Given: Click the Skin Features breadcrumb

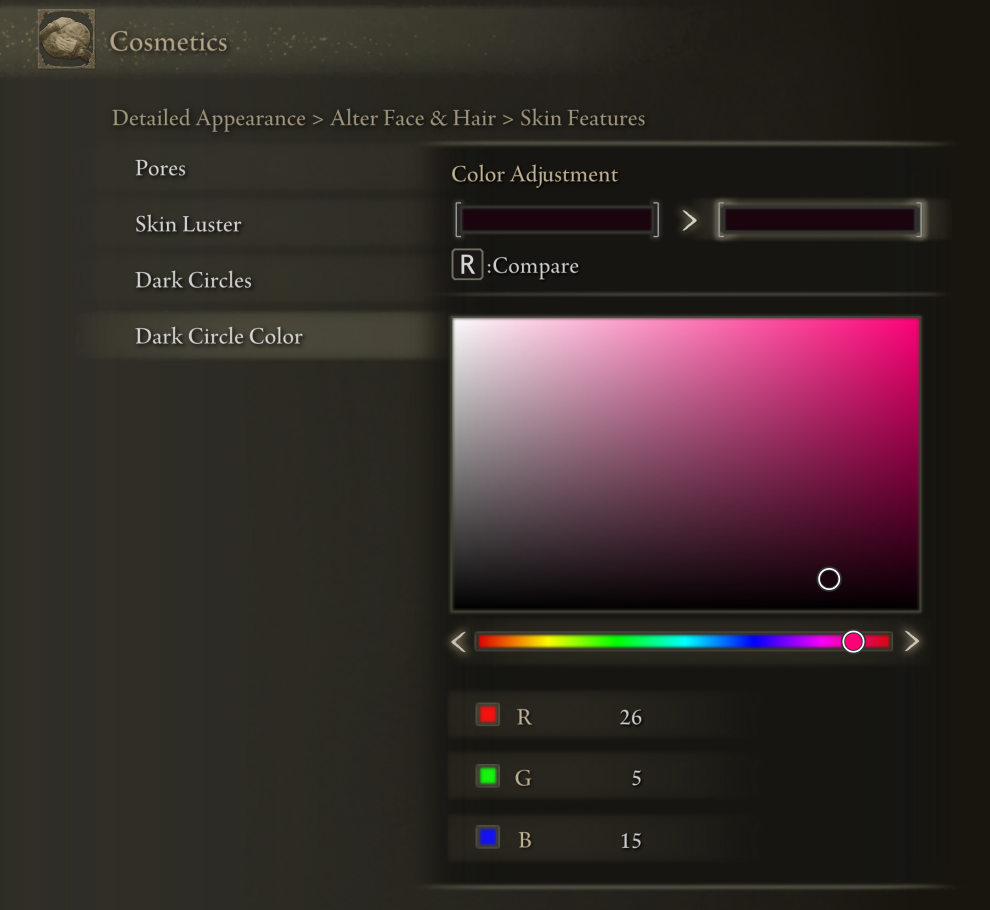Looking at the screenshot, I should 583,118.
